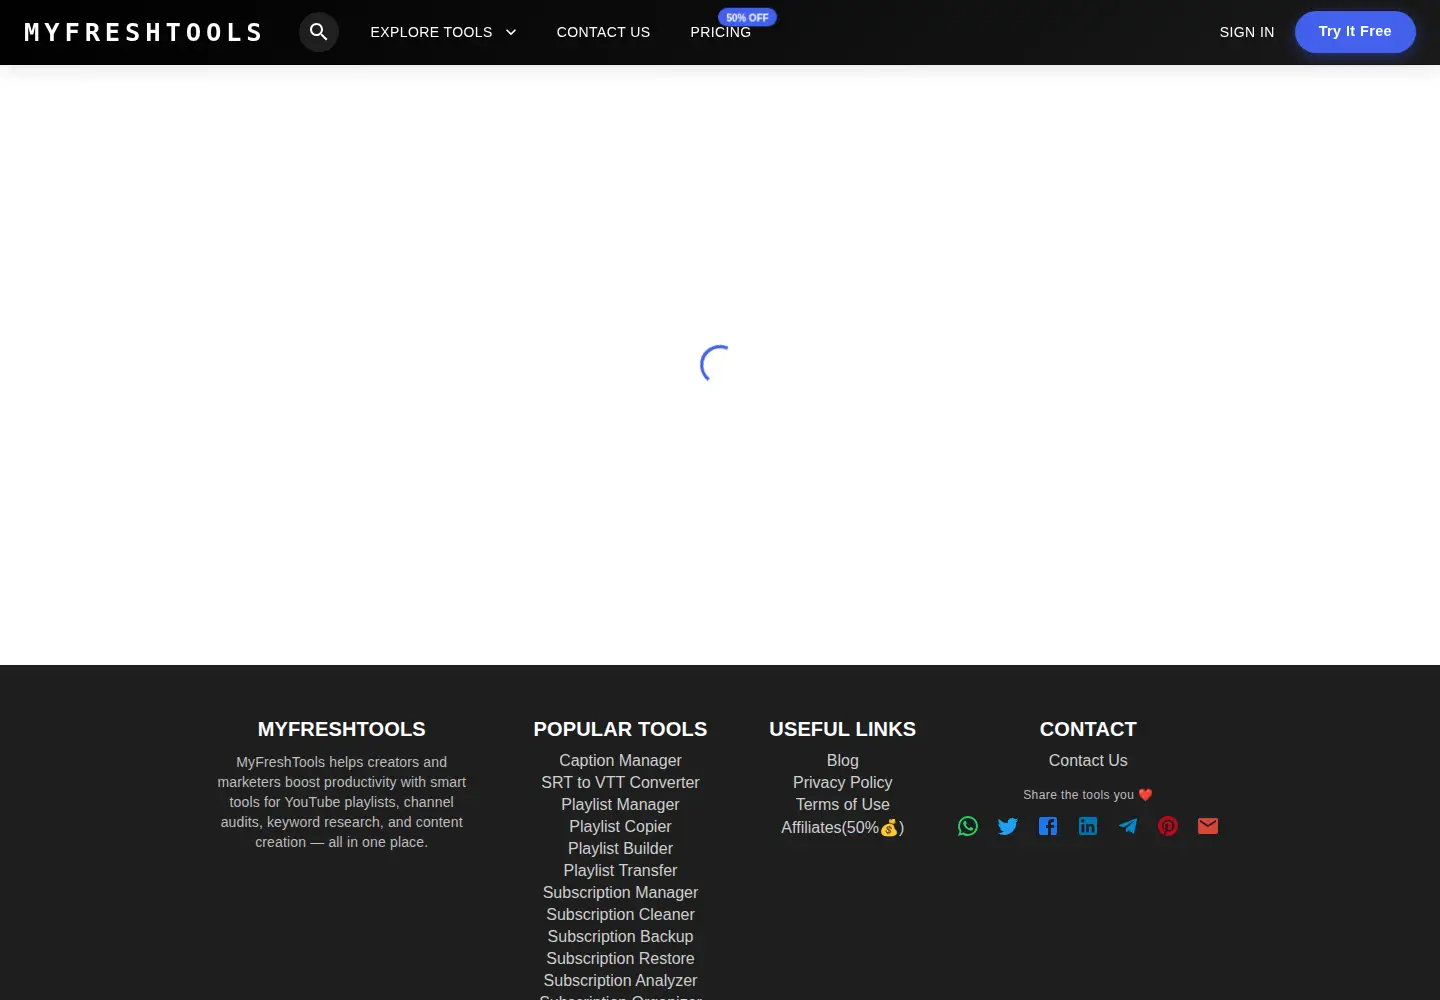1440x1000 pixels.
Task: Open Playlist Copier link
Action: [620, 826]
